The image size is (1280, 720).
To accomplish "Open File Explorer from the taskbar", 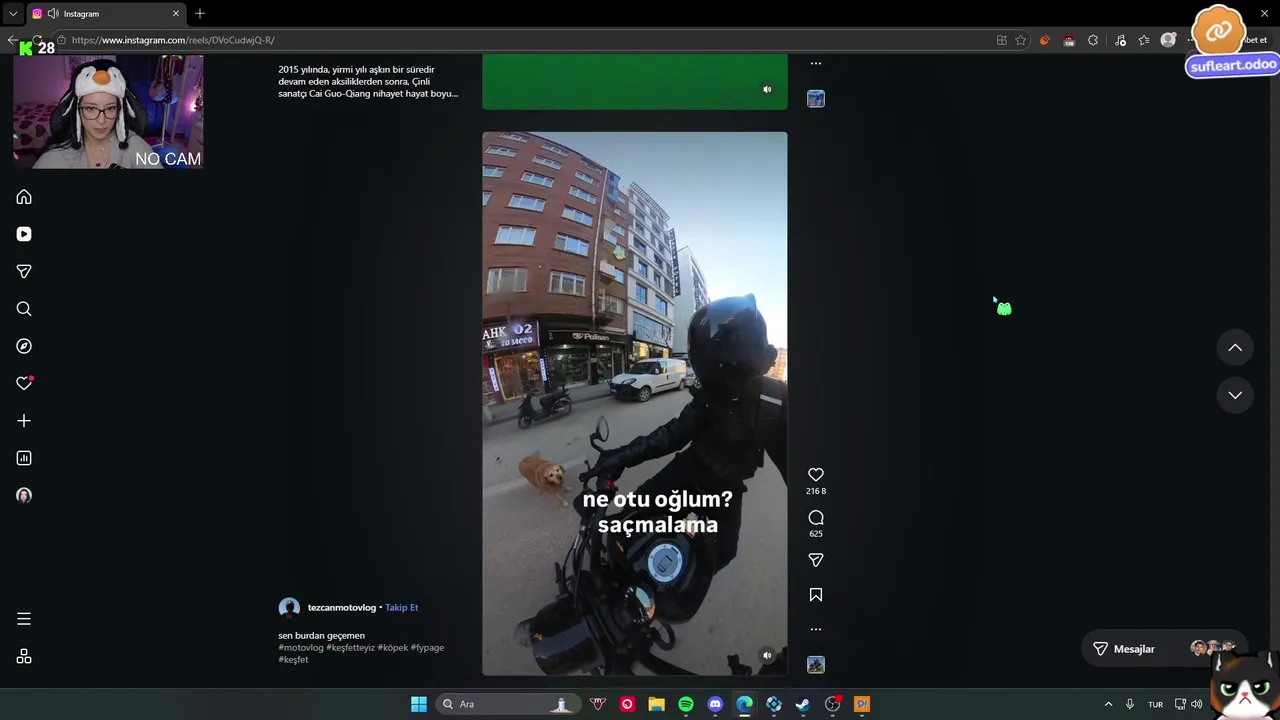I will click(656, 704).
